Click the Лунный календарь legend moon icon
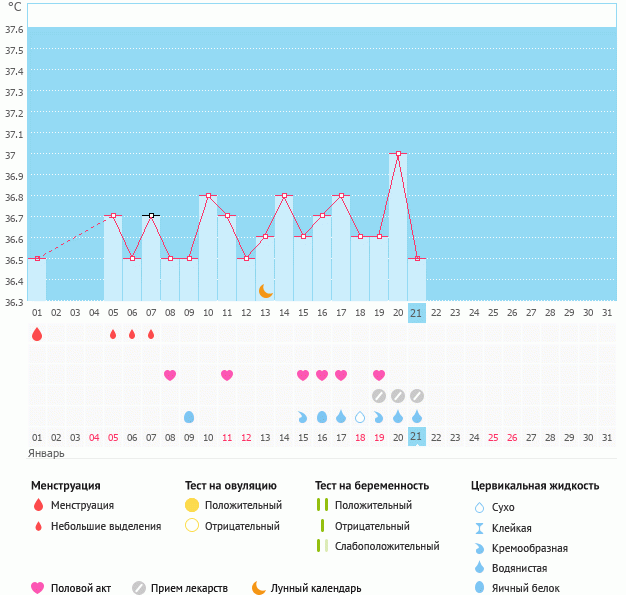 tap(259, 588)
